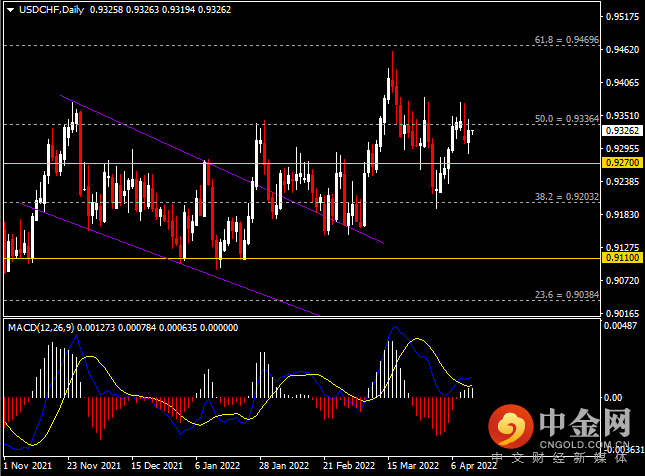
Task: Open the USDCHF chart dropdown triangle
Action: click(x=10, y=10)
